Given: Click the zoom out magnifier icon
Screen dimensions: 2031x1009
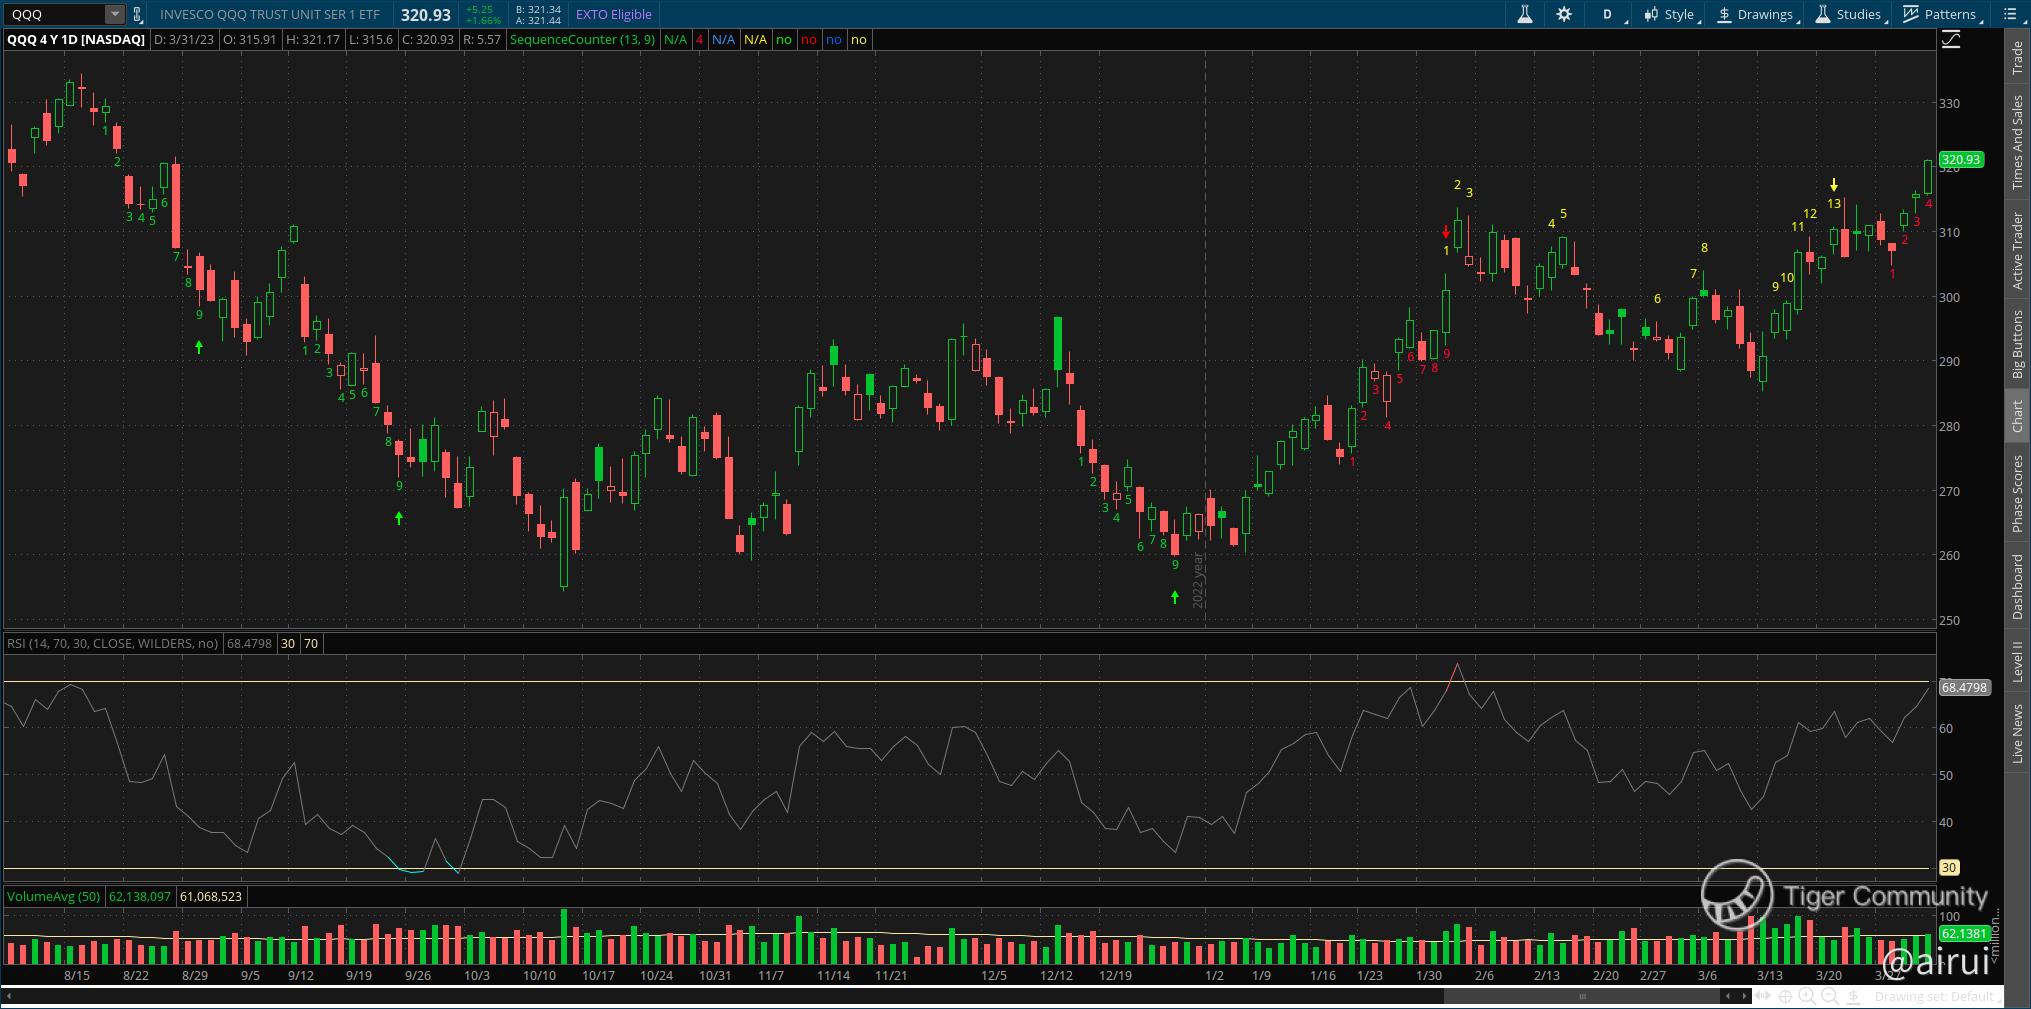Looking at the screenshot, I should (1830, 996).
